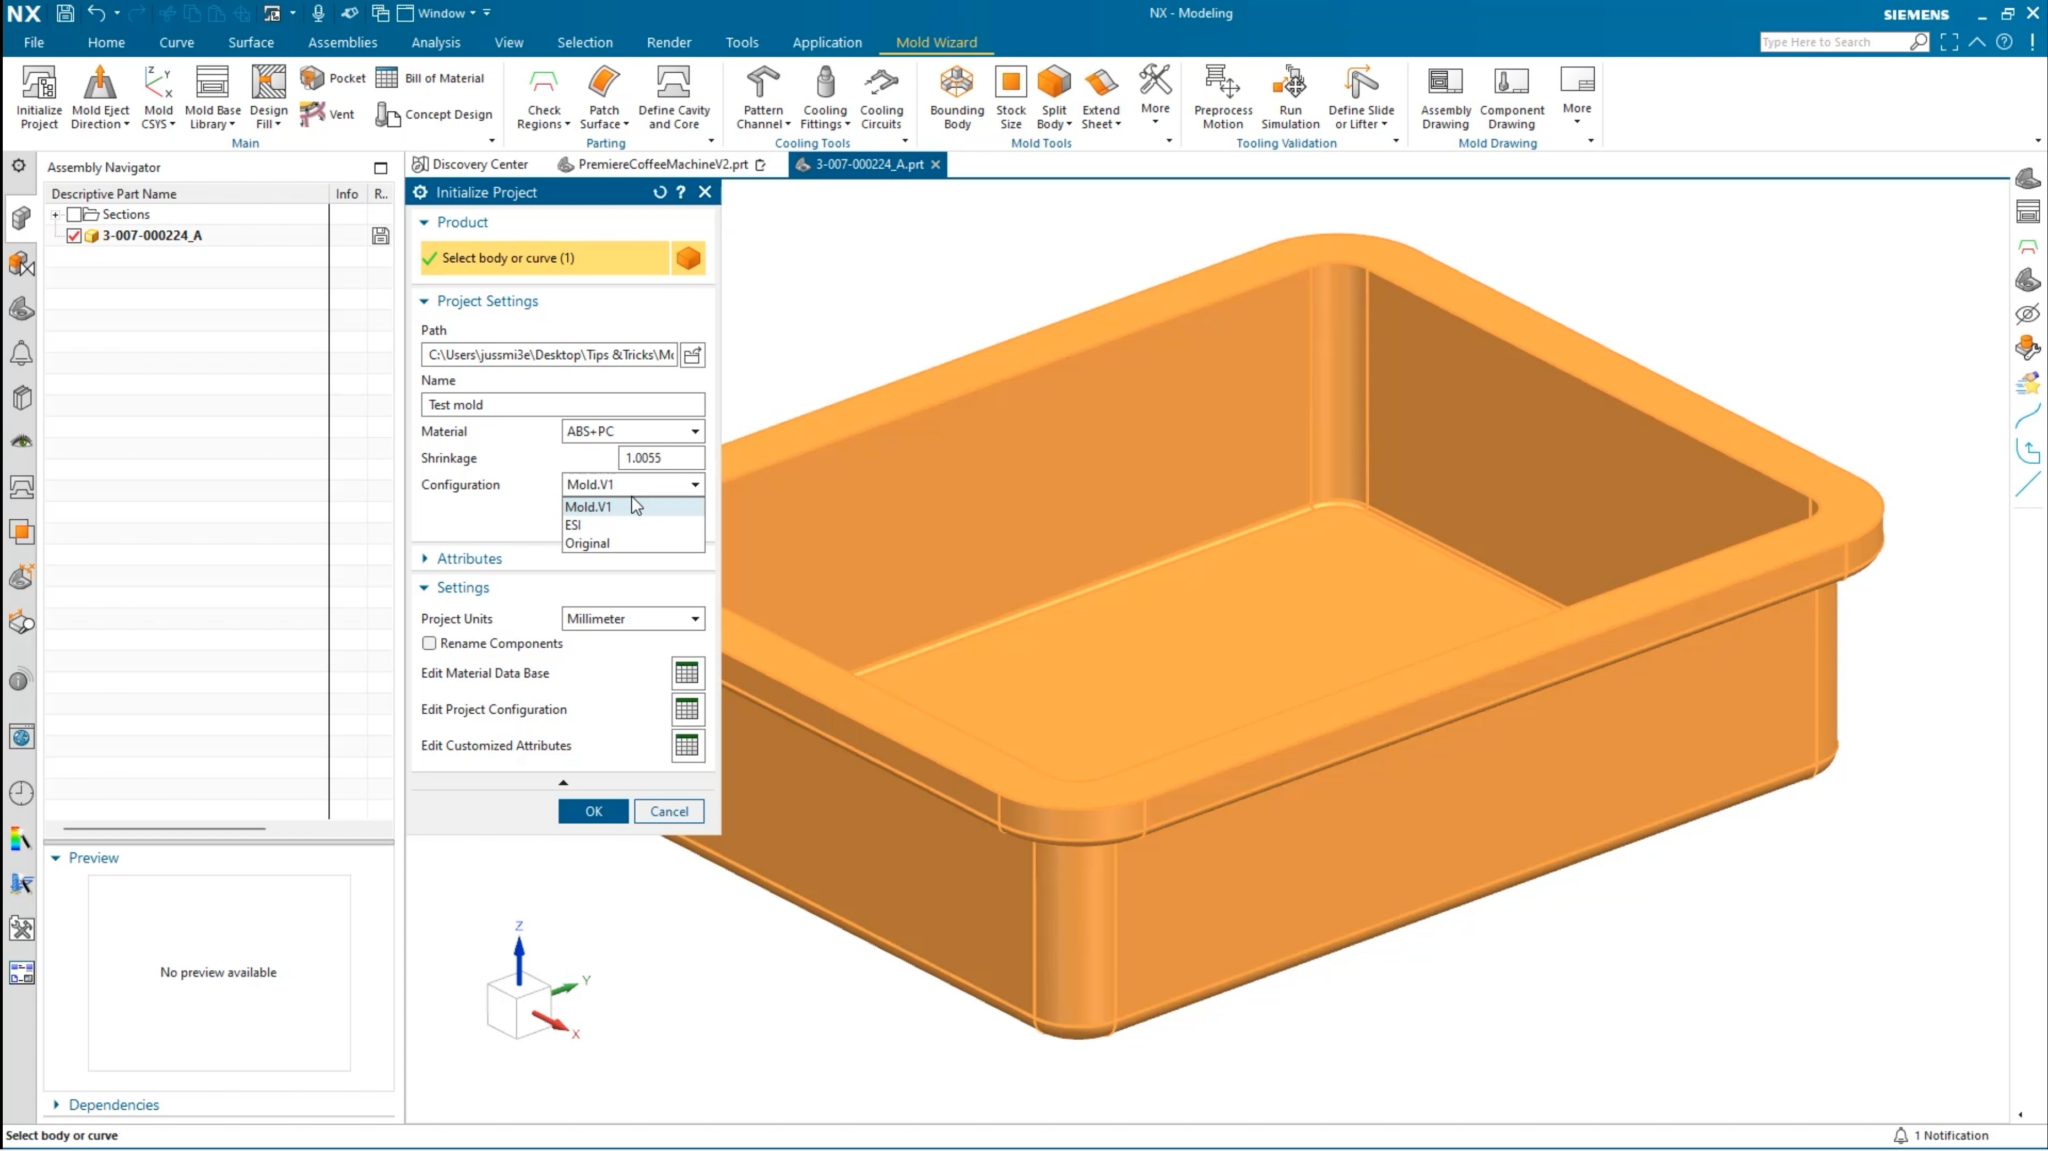Enable the Rename Components checkbox

[x=428, y=643]
